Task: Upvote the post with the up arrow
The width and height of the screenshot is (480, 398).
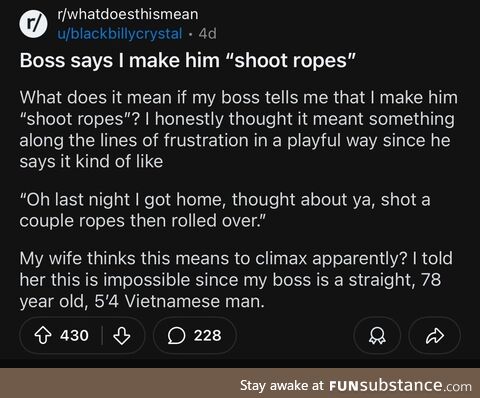Action: 43,335
